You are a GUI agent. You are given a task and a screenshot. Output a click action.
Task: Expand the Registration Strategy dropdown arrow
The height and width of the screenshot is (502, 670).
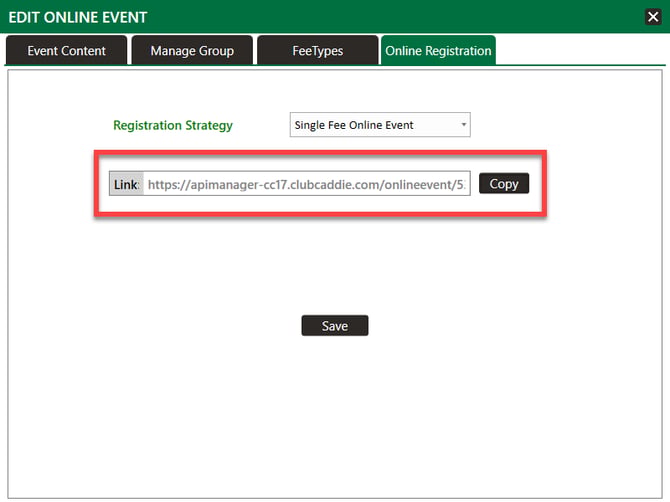[464, 125]
